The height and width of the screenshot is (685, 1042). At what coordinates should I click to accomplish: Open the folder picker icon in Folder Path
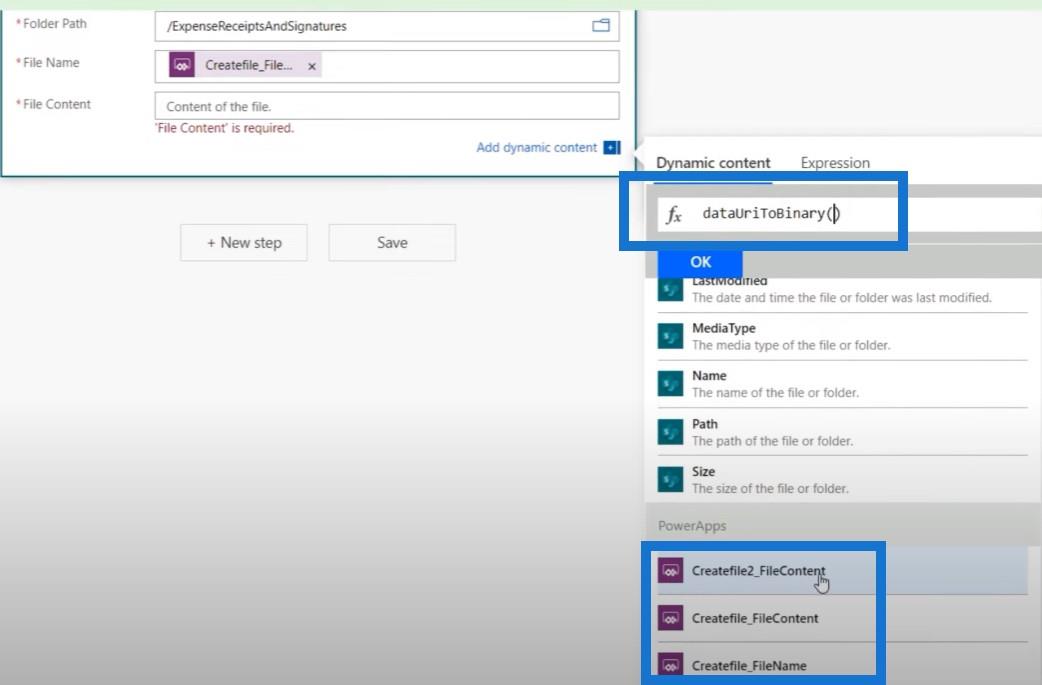(601, 26)
